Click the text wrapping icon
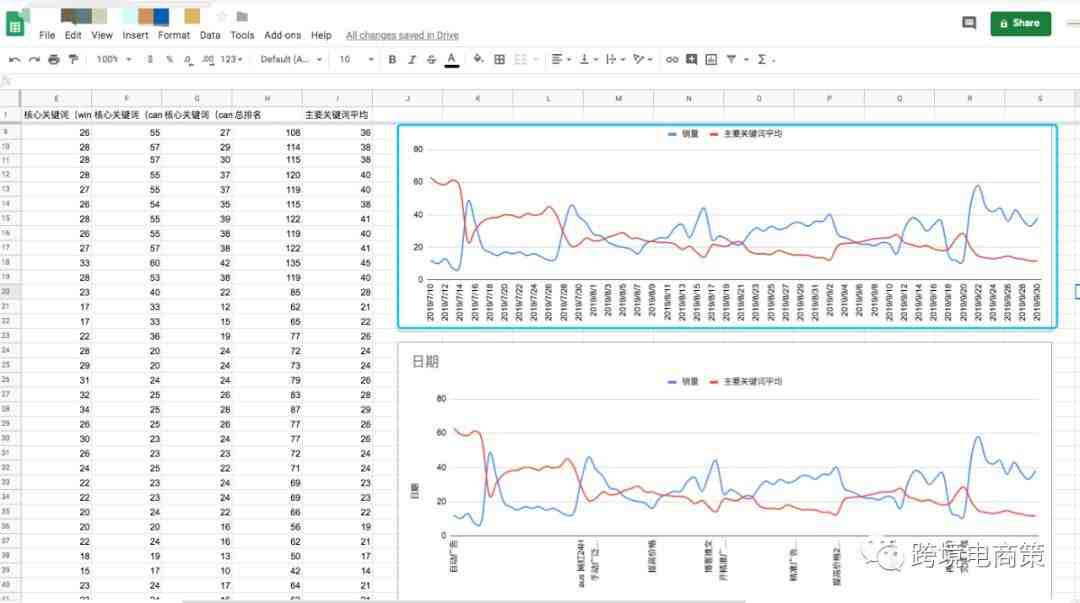The width and height of the screenshot is (1080, 603). pyautogui.click(x=611, y=60)
